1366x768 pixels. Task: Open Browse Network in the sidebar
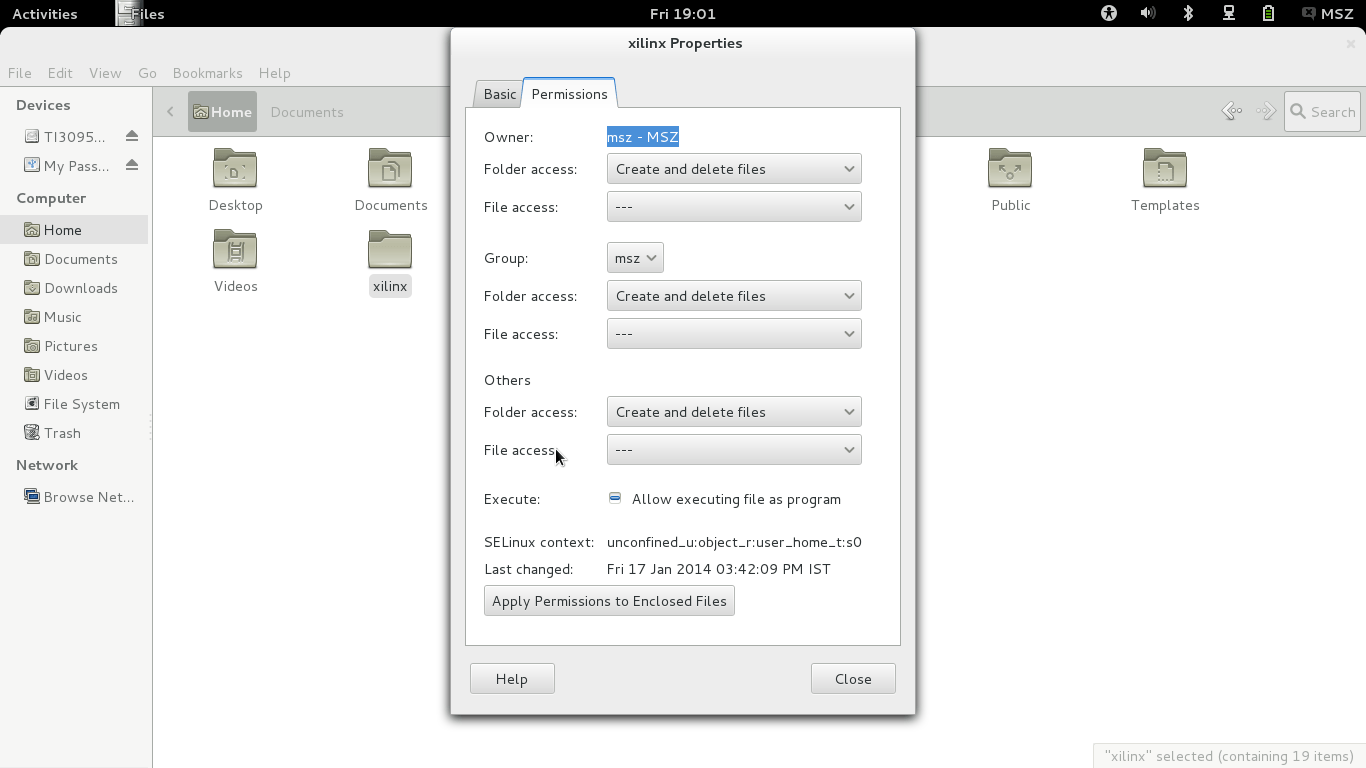click(x=74, y=497)
